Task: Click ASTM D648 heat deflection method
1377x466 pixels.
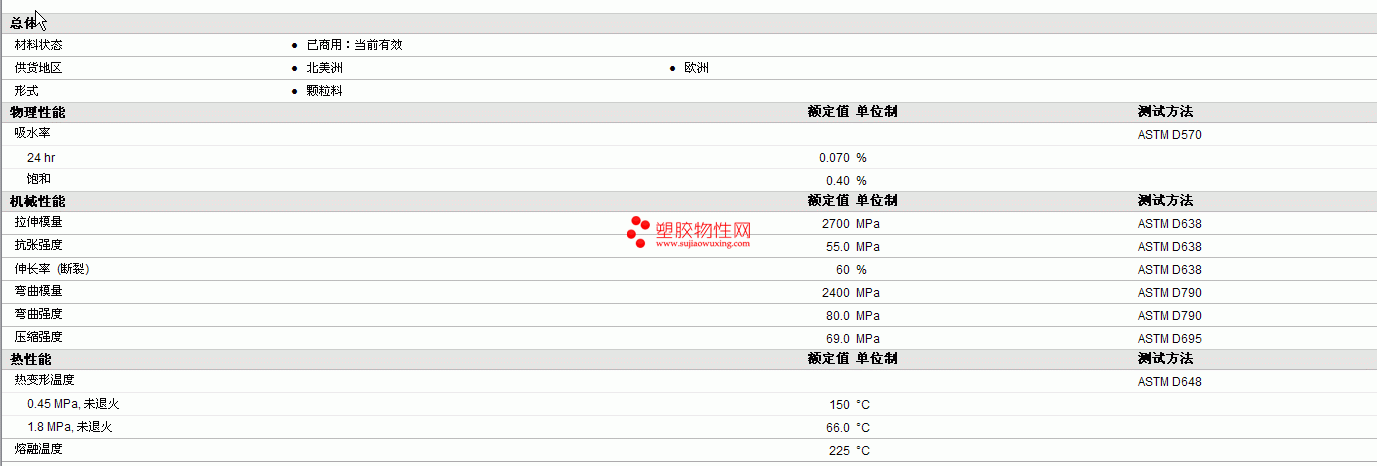Action: click(1170, 382)
